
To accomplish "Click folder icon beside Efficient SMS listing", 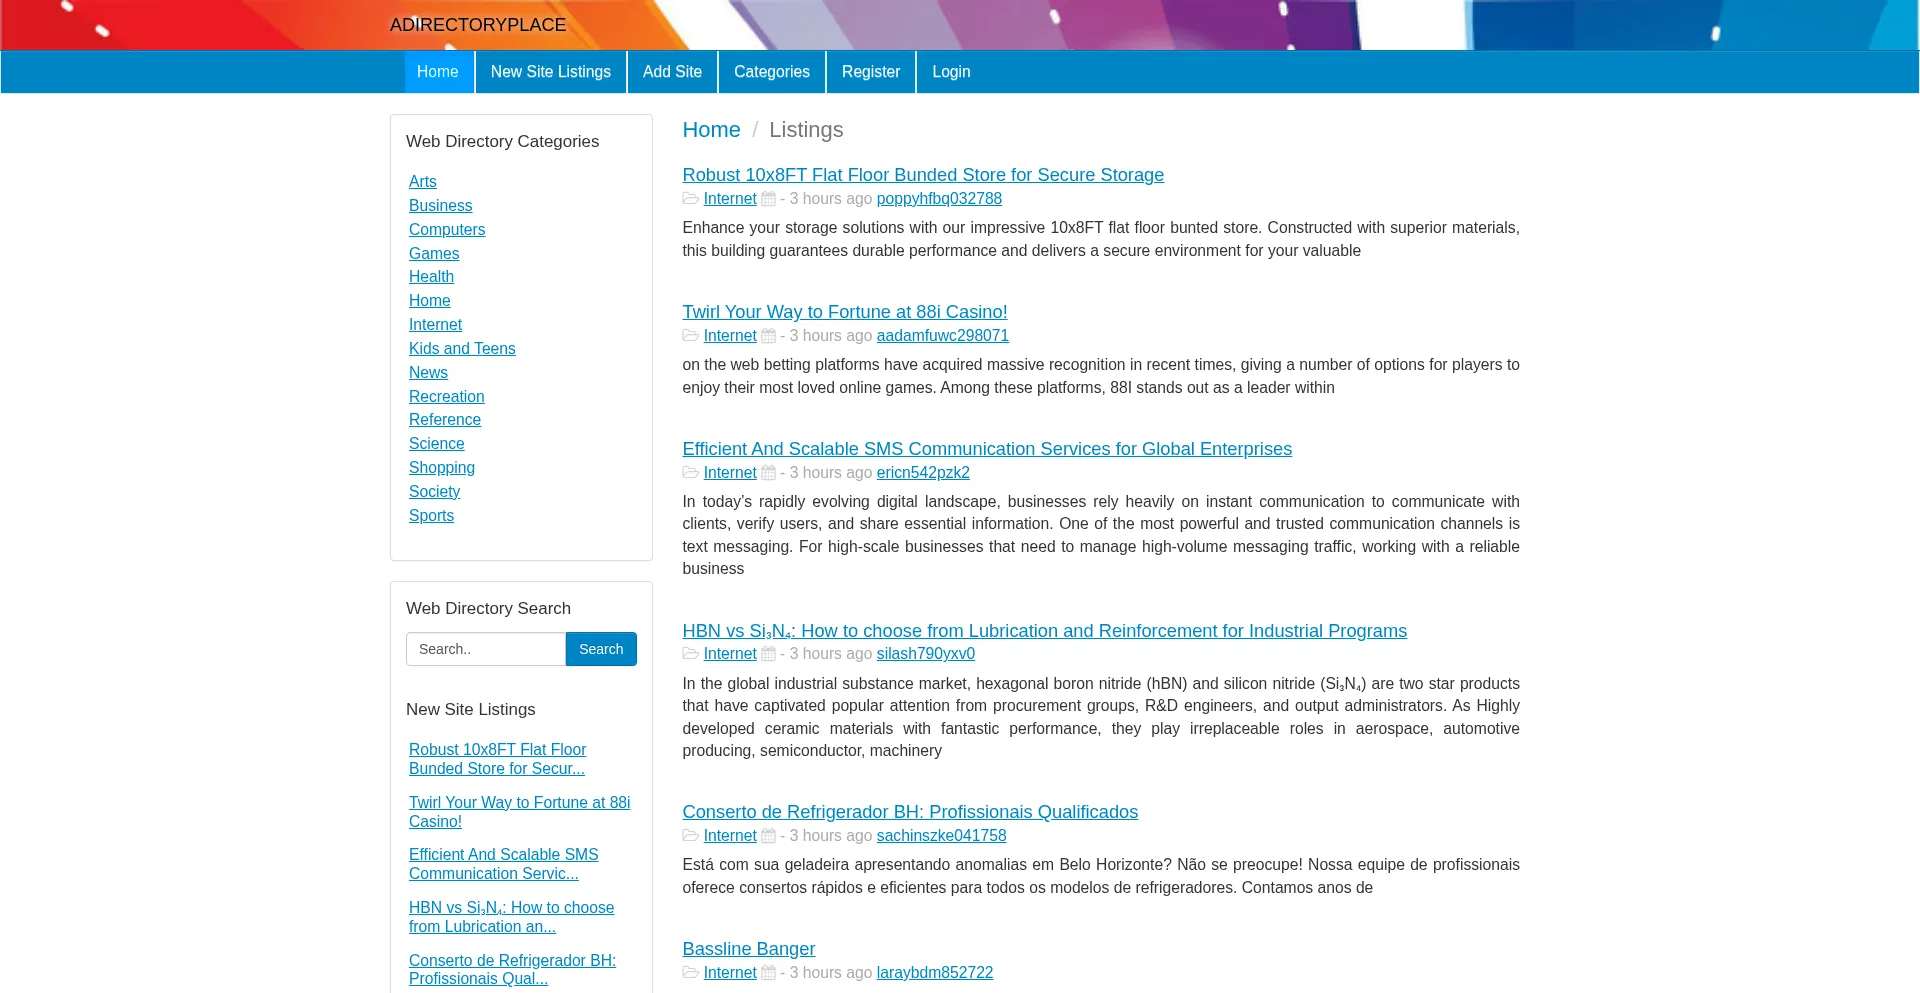I will (x=690, y=473).
